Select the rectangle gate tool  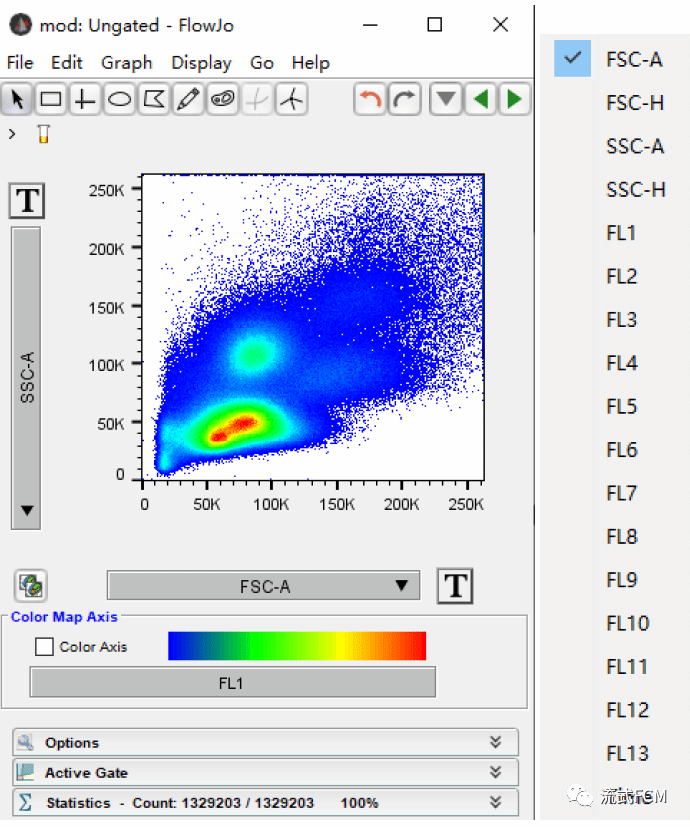pyautogui.click(x=51, y=100)
